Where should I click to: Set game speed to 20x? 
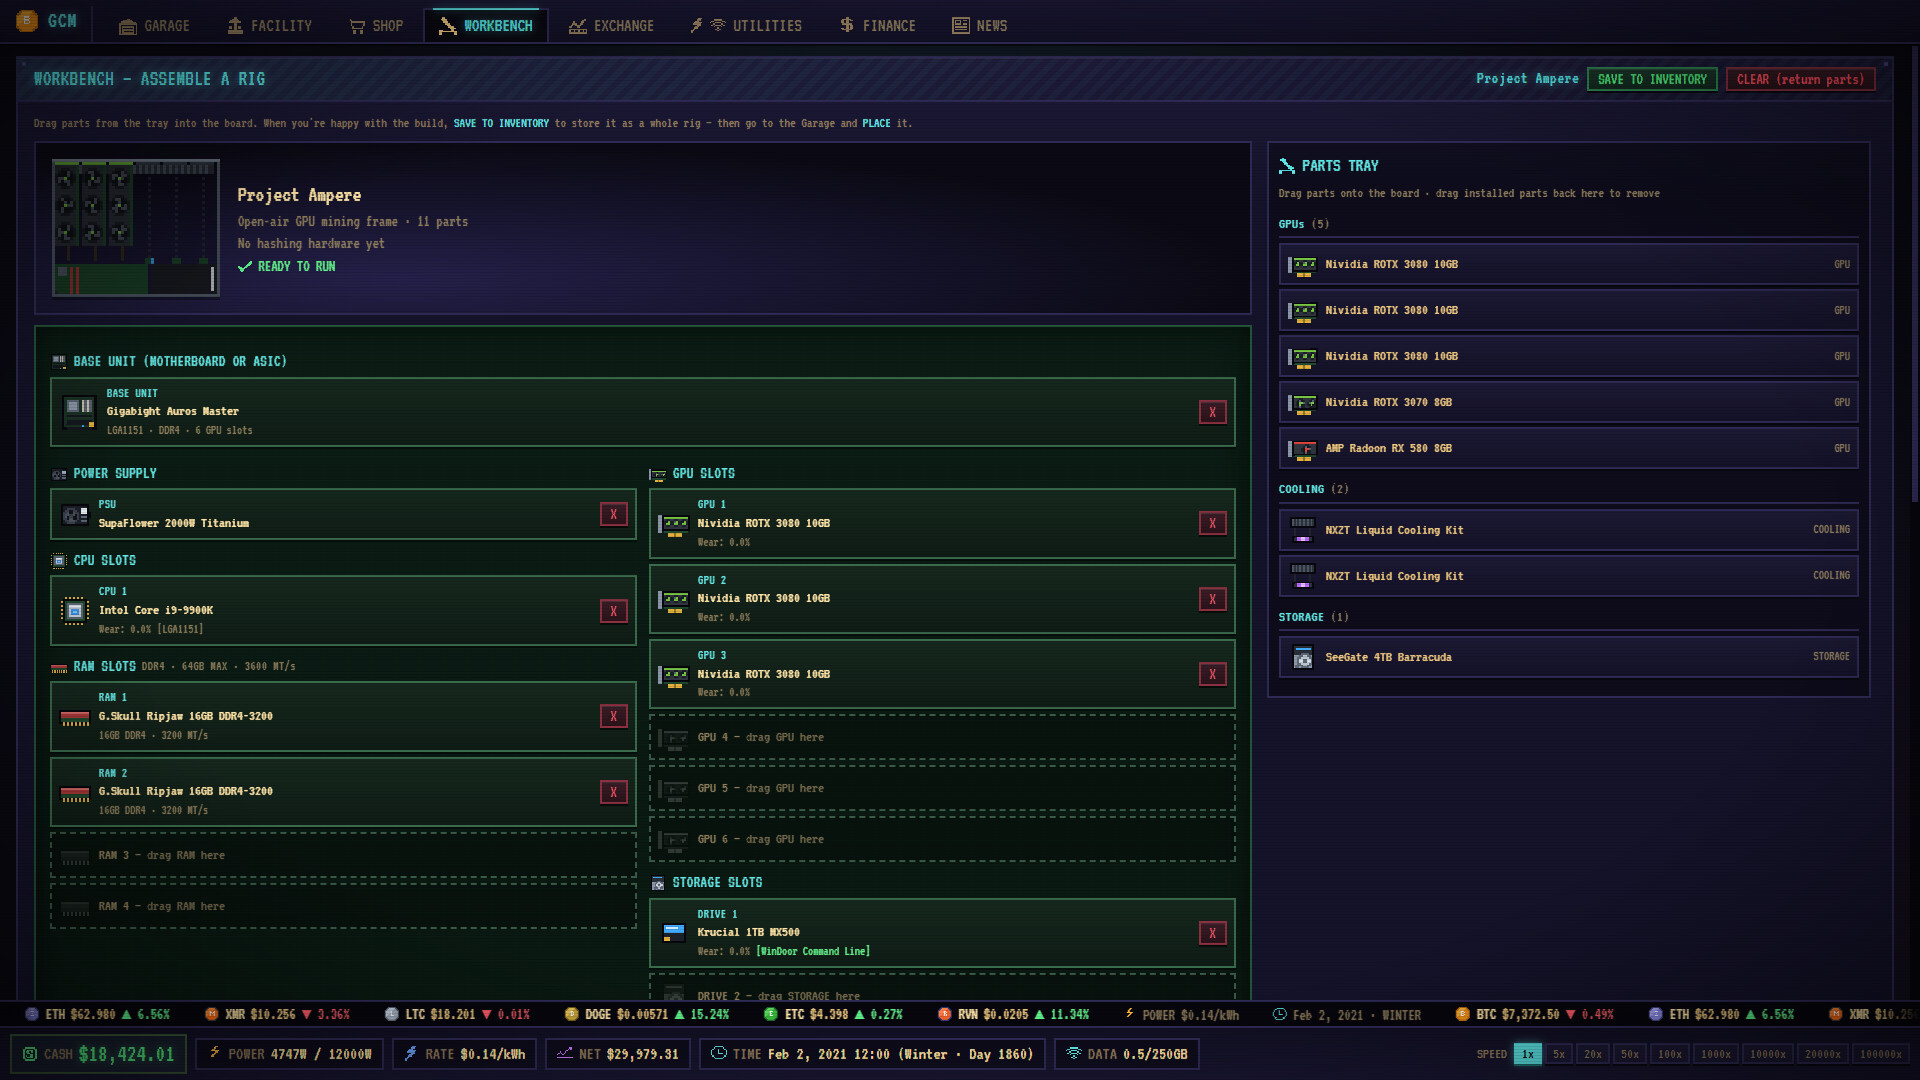(1593, 1054)
